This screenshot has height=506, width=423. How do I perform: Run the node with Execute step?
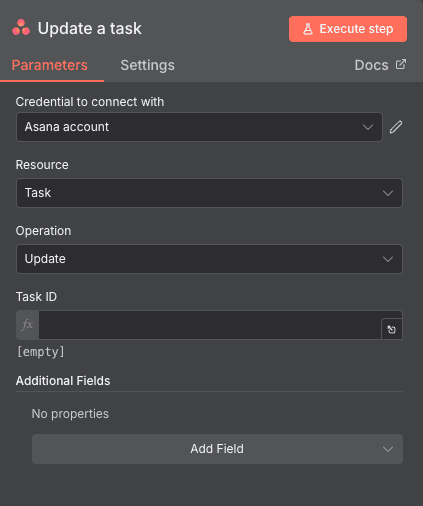tap(348, 29)
